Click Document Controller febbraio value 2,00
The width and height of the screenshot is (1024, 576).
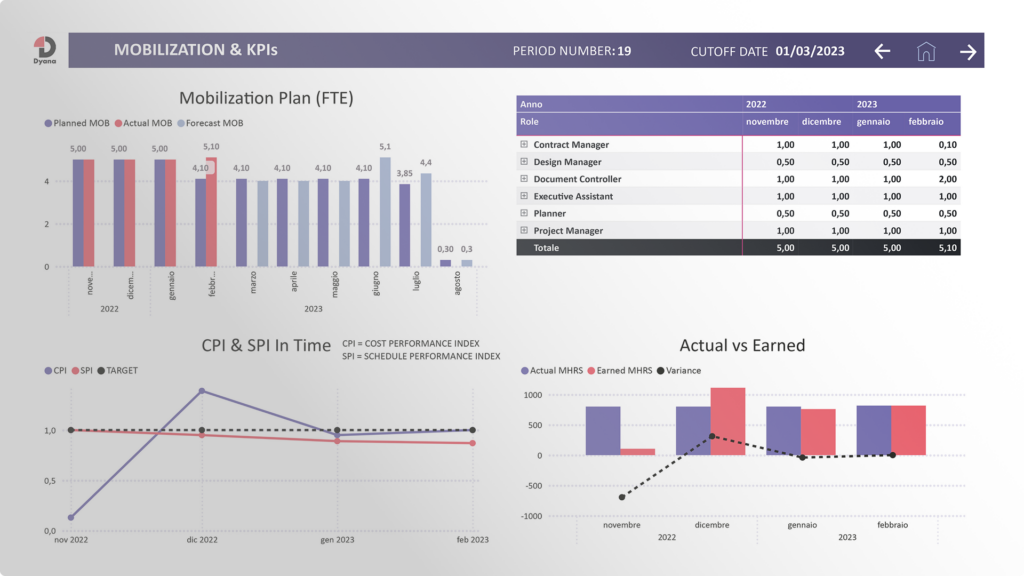pos(947,179)
